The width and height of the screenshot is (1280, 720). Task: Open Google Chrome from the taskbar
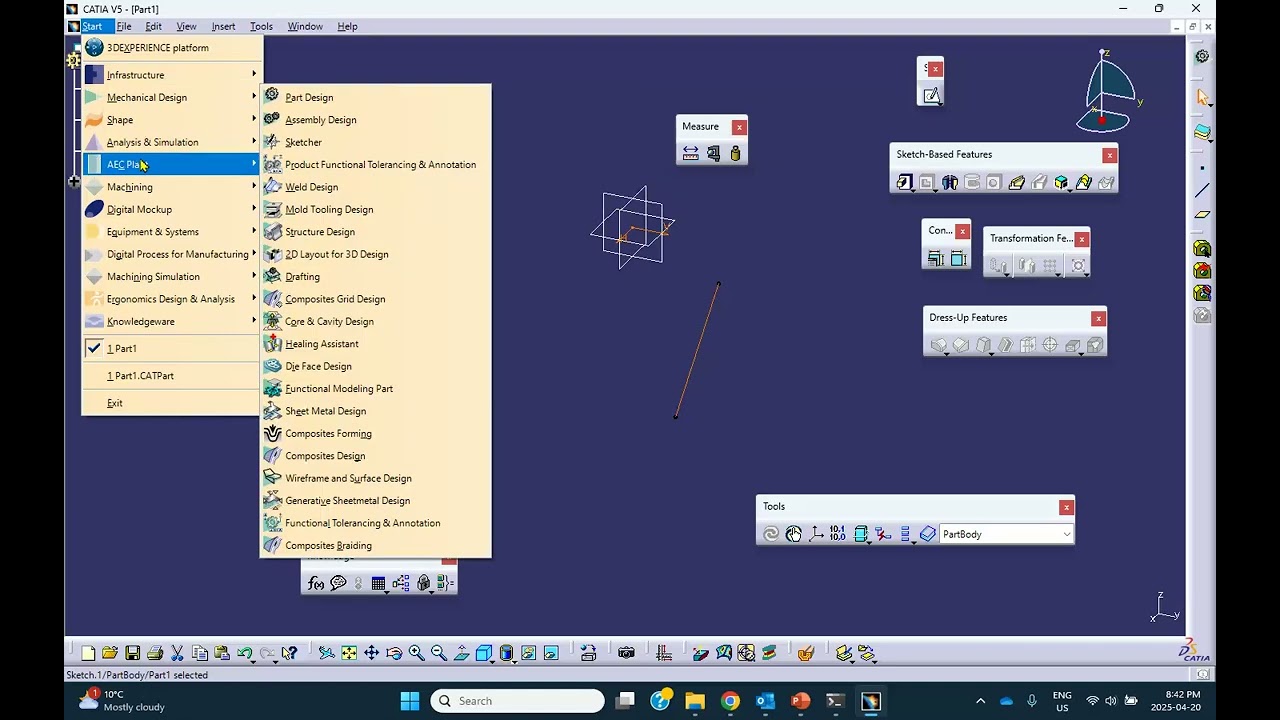(730, 701)
